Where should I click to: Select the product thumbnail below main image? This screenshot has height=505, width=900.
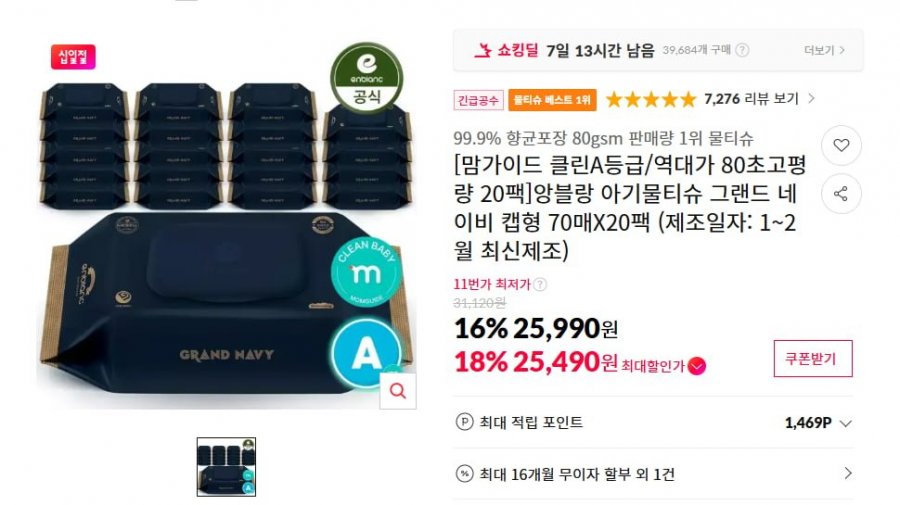coord(226,467)
